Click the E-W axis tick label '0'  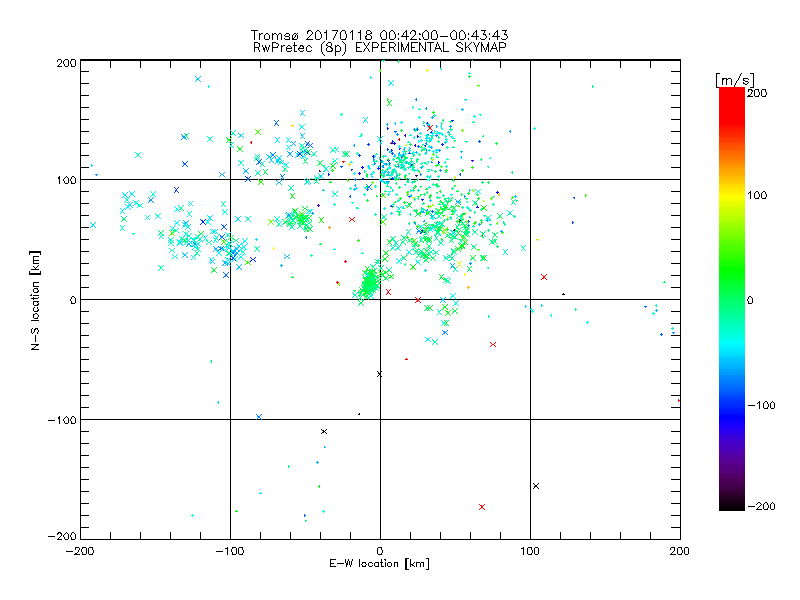[380, 551]
